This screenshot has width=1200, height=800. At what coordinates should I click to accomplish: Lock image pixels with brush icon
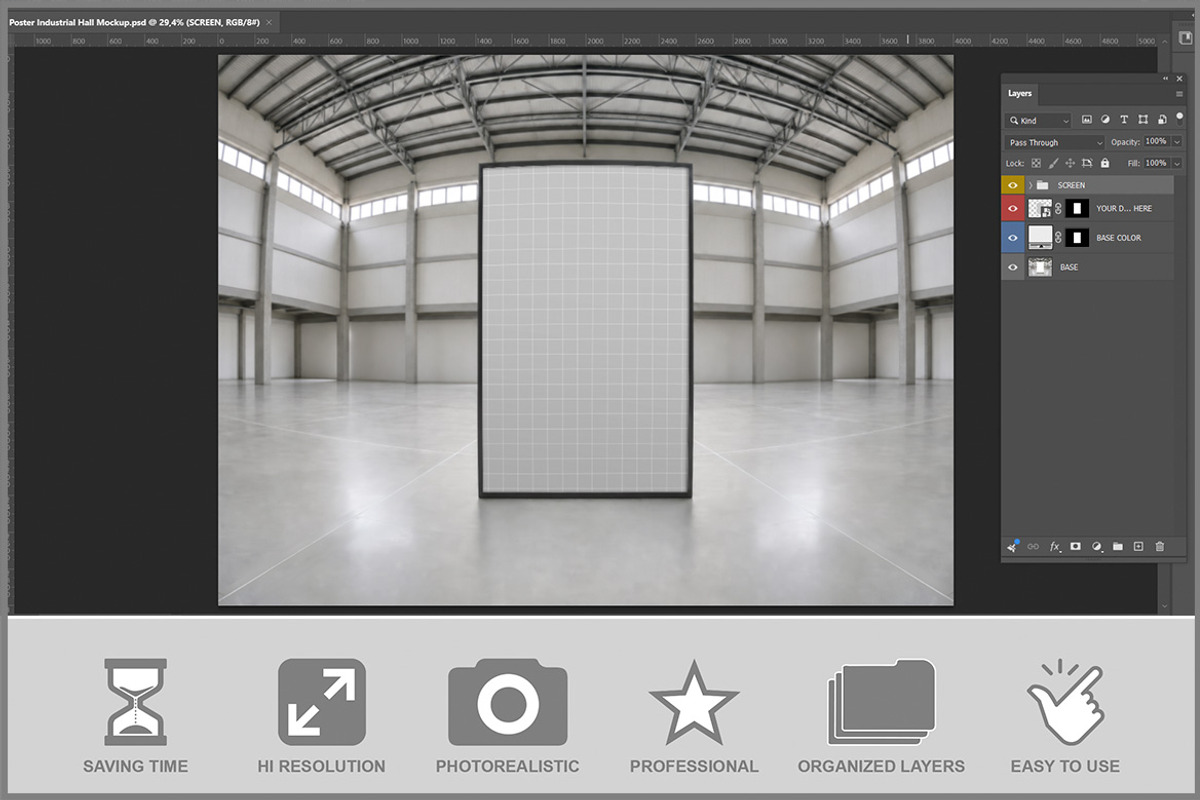[x=1053, y=163]
